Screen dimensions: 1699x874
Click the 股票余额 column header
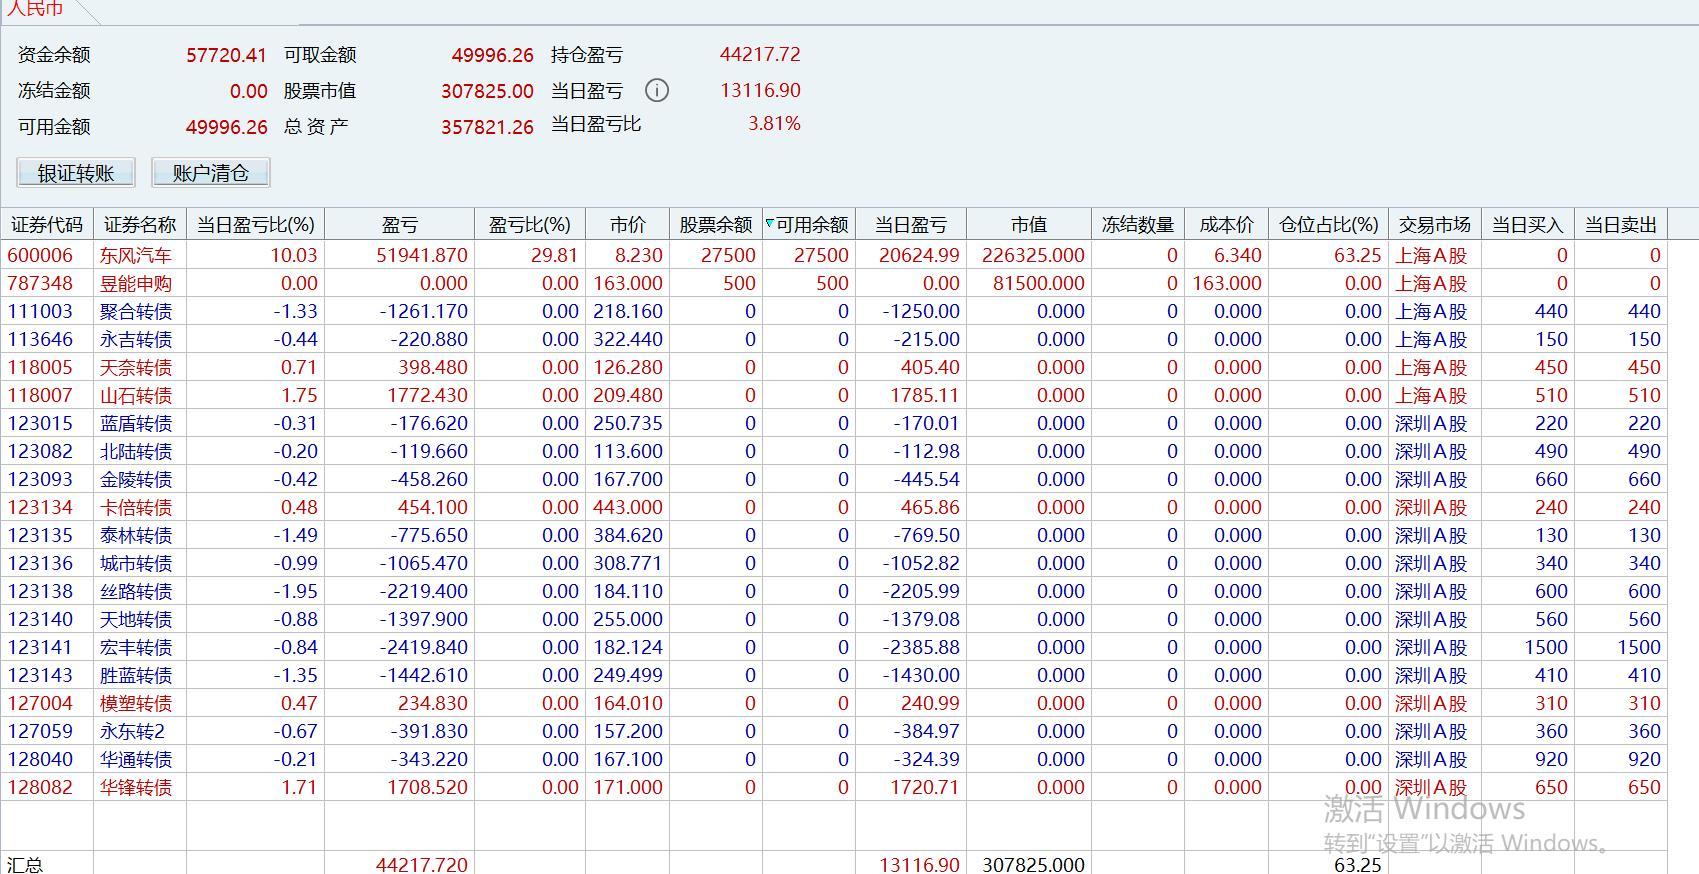coord(716,225)
